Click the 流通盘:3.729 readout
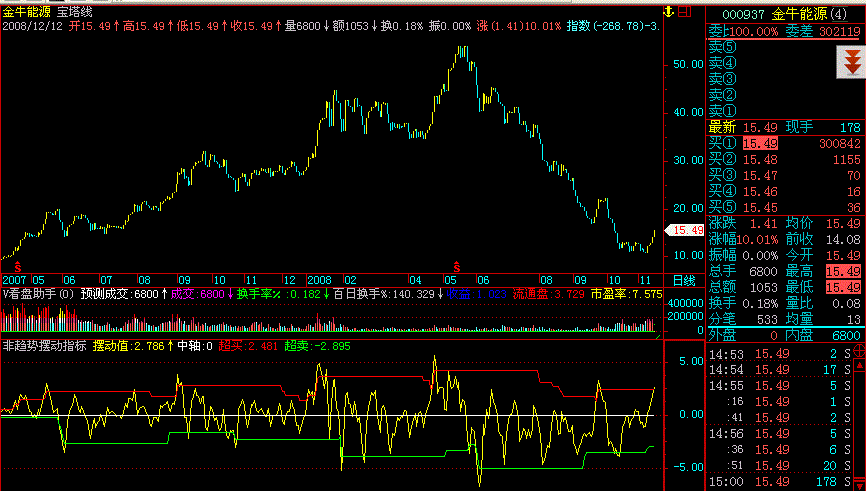This screenshot has width=866, height=491. coord(548,294)
